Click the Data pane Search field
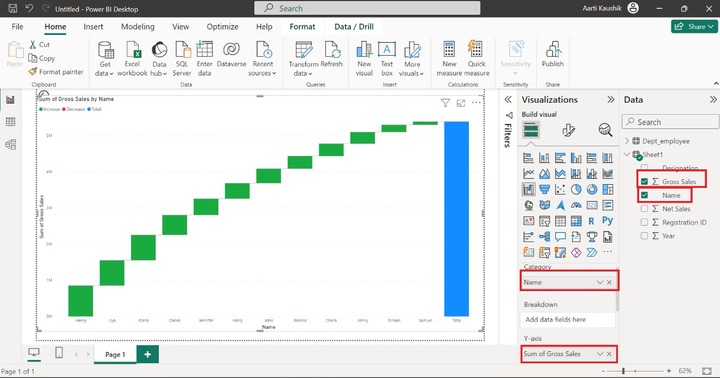 (x=671, y=122)
